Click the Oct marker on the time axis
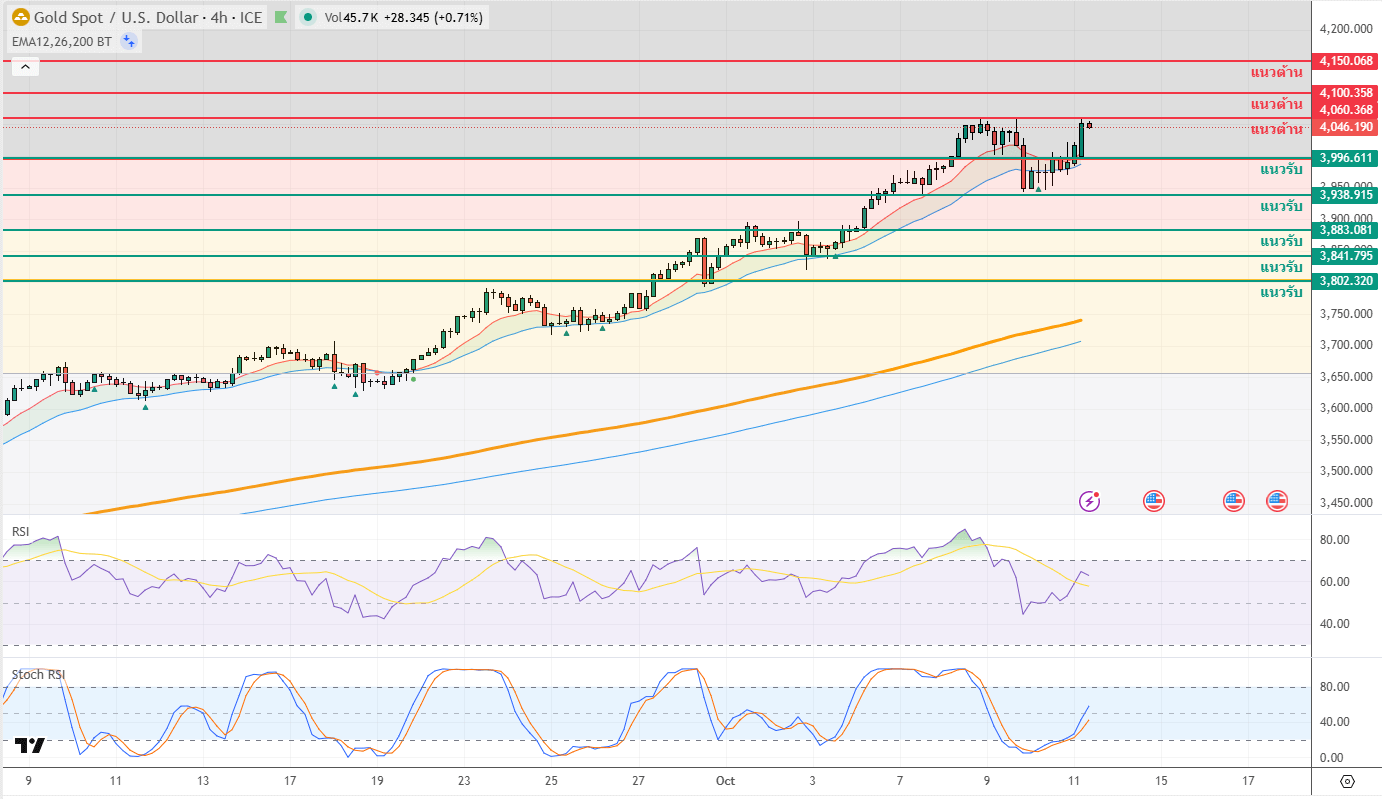The width and height of the screenshot is (1382, 799). [x=724, y=780]
